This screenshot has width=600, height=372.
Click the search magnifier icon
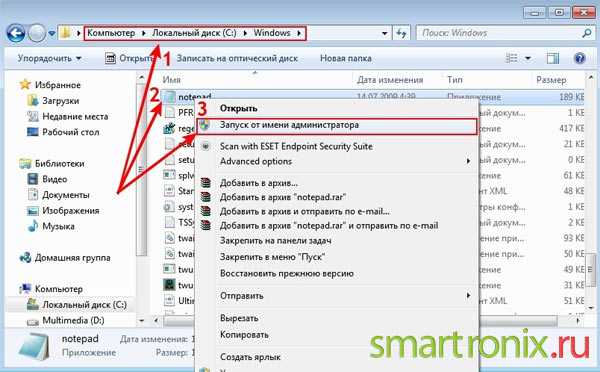coord(587,33)
